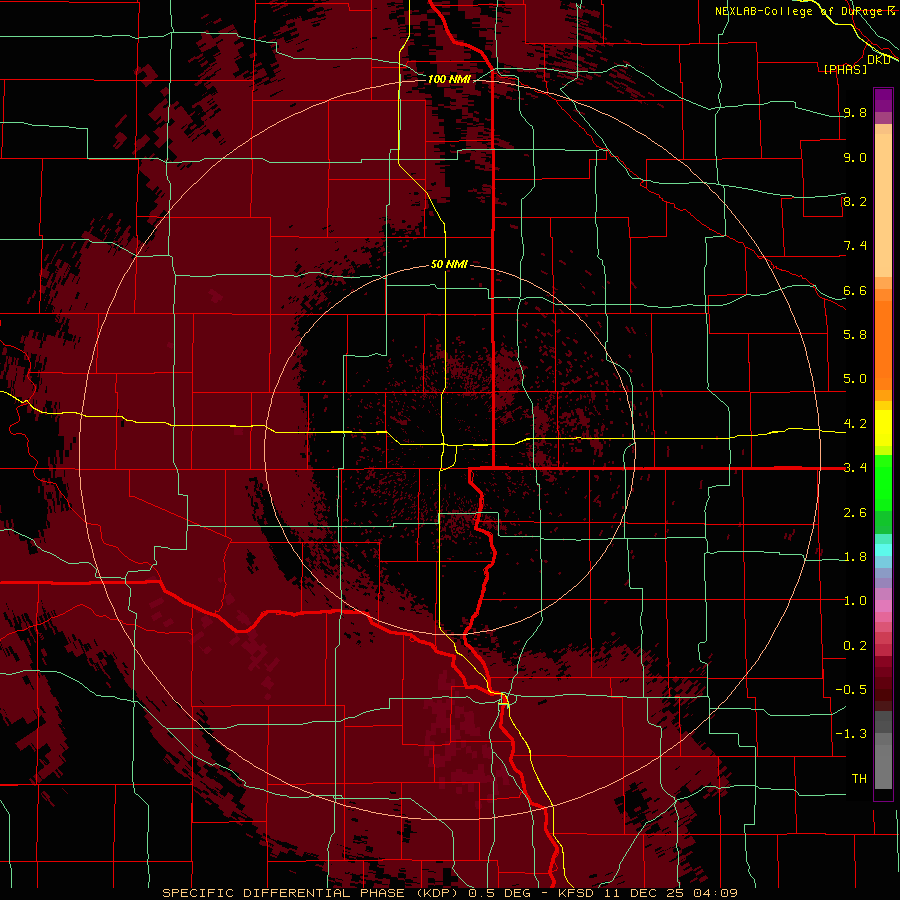This screenshot has width=900, height=900.
Task: Pick the yellow swatch in the color bar
Action: coord(883,427)
